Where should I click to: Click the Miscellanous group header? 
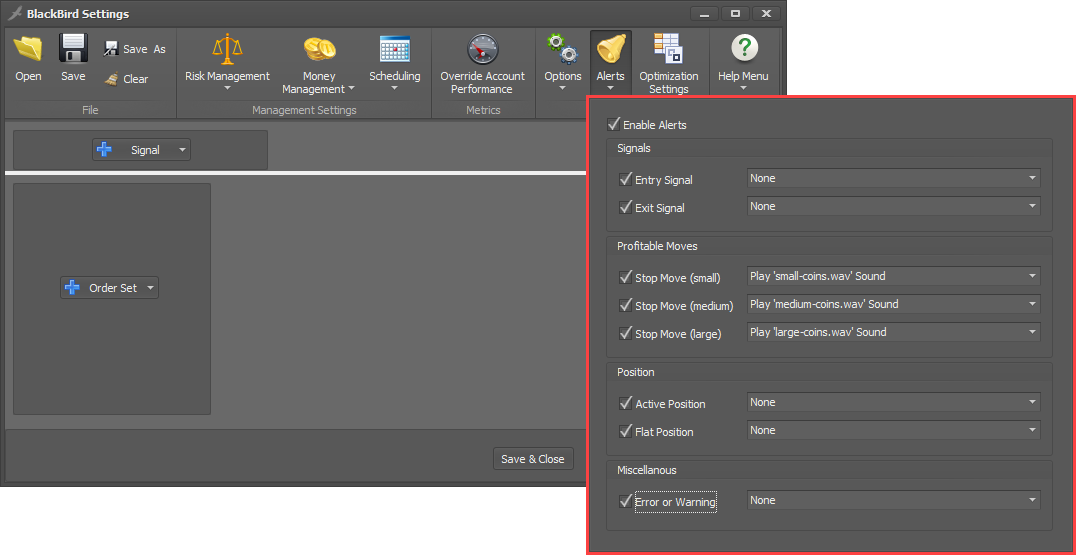pos(646,471)
